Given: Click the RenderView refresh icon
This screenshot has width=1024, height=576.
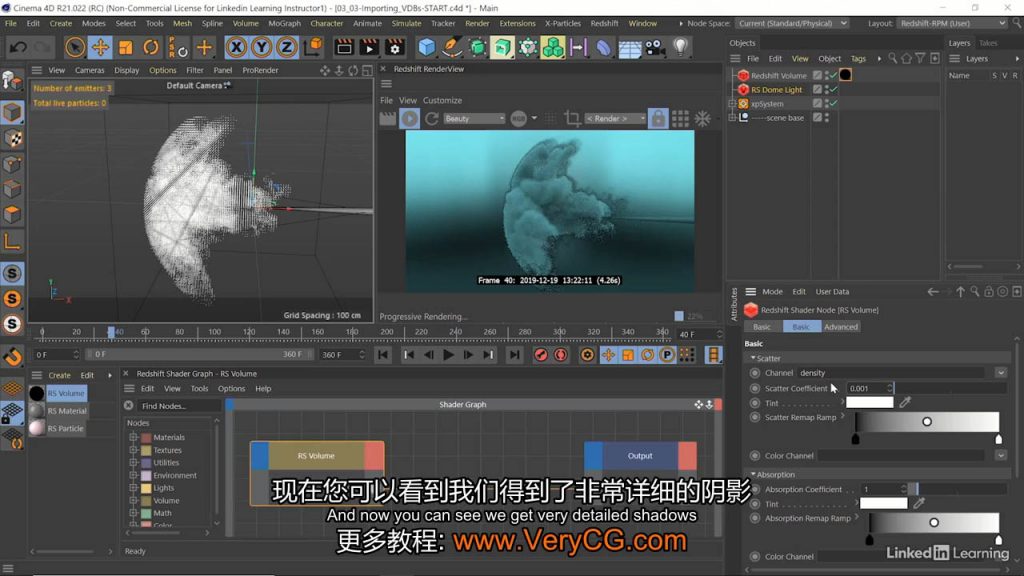Looking at the screenshot, I should [x=432, y=118].
